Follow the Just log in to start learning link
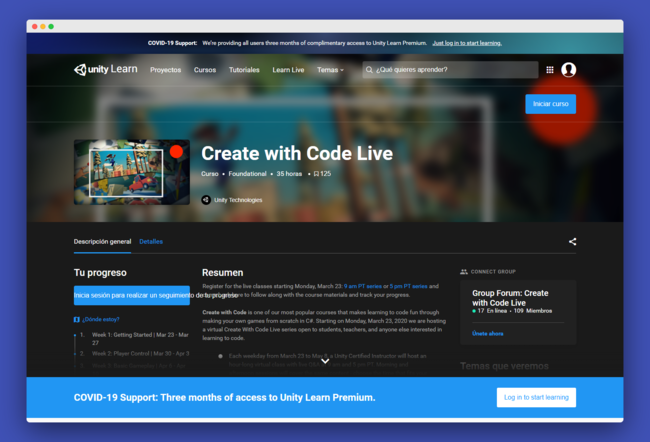This screenshot has width=650, height=442. coord(467,43)
